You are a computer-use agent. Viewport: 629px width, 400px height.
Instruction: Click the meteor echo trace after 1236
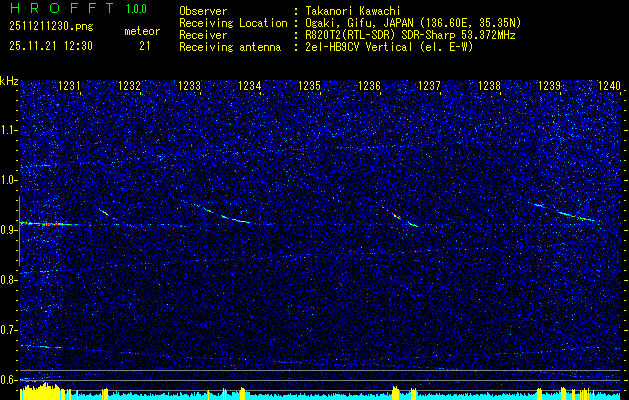click(x=404, y=220)
